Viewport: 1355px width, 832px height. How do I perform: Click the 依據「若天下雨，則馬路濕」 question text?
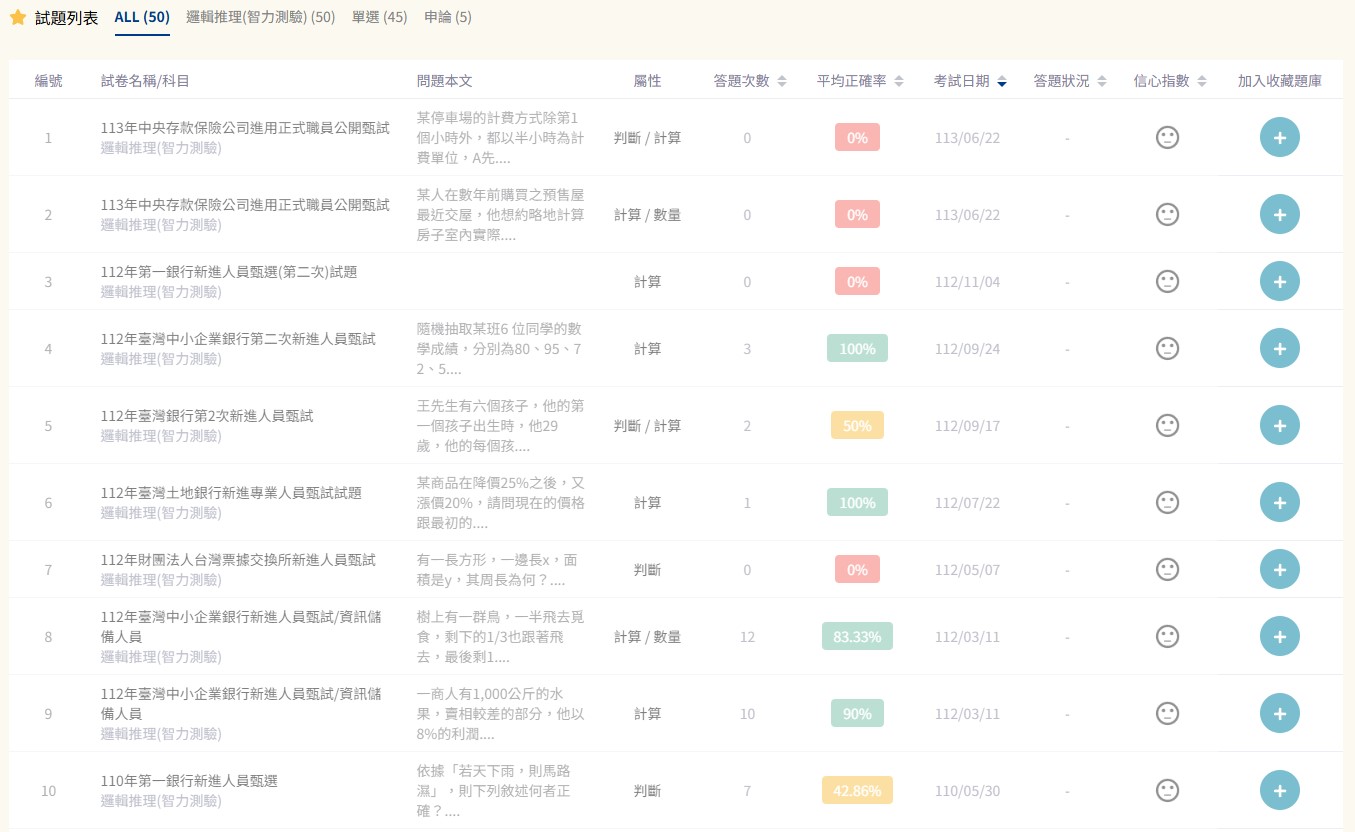[493, 791]
